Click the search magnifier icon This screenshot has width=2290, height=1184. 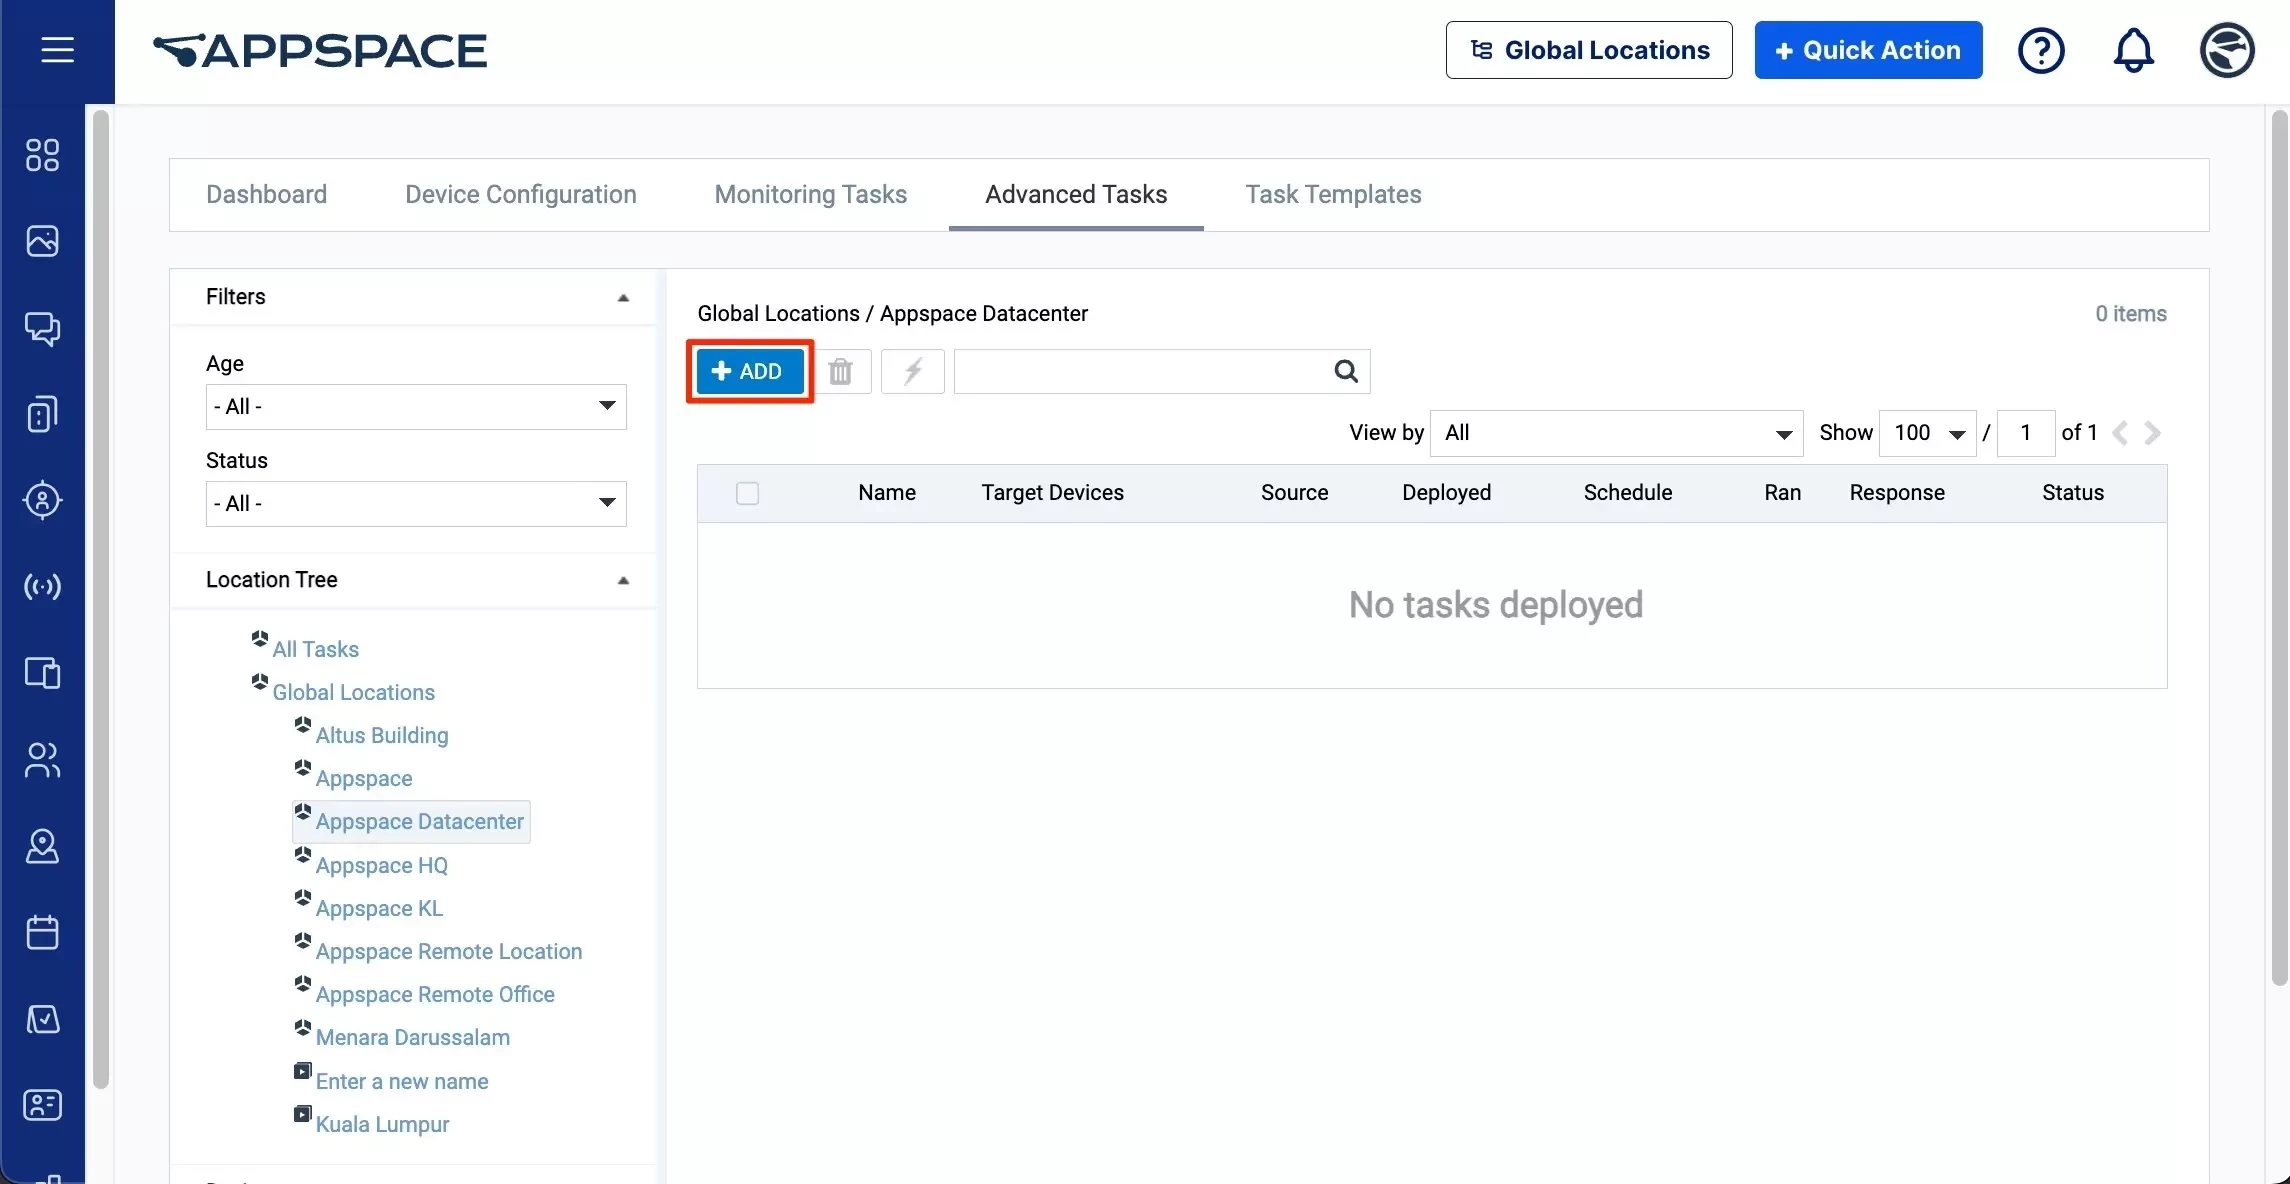tap(1346, 372)
